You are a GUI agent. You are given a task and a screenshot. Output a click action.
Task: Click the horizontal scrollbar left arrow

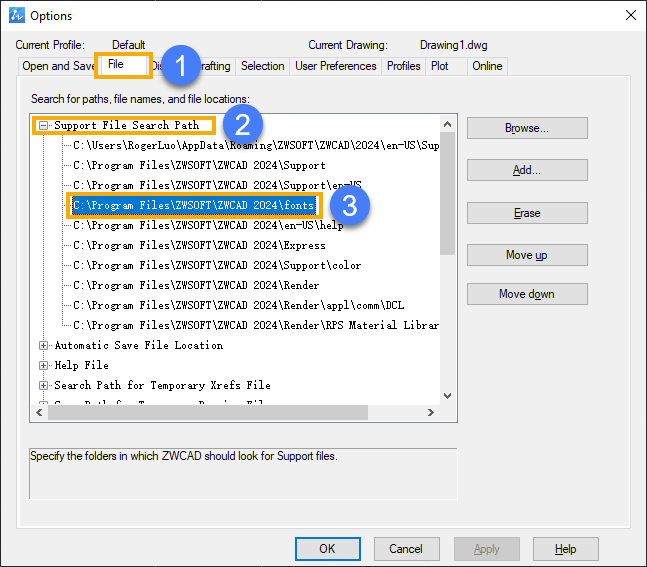pos(39,413)
